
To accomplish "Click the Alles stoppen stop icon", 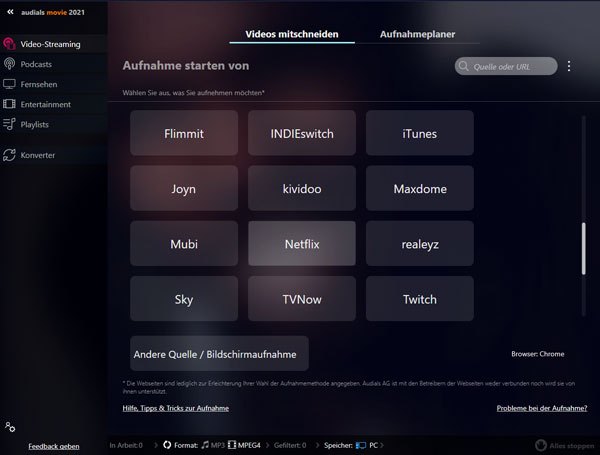I will click(541, 445).
